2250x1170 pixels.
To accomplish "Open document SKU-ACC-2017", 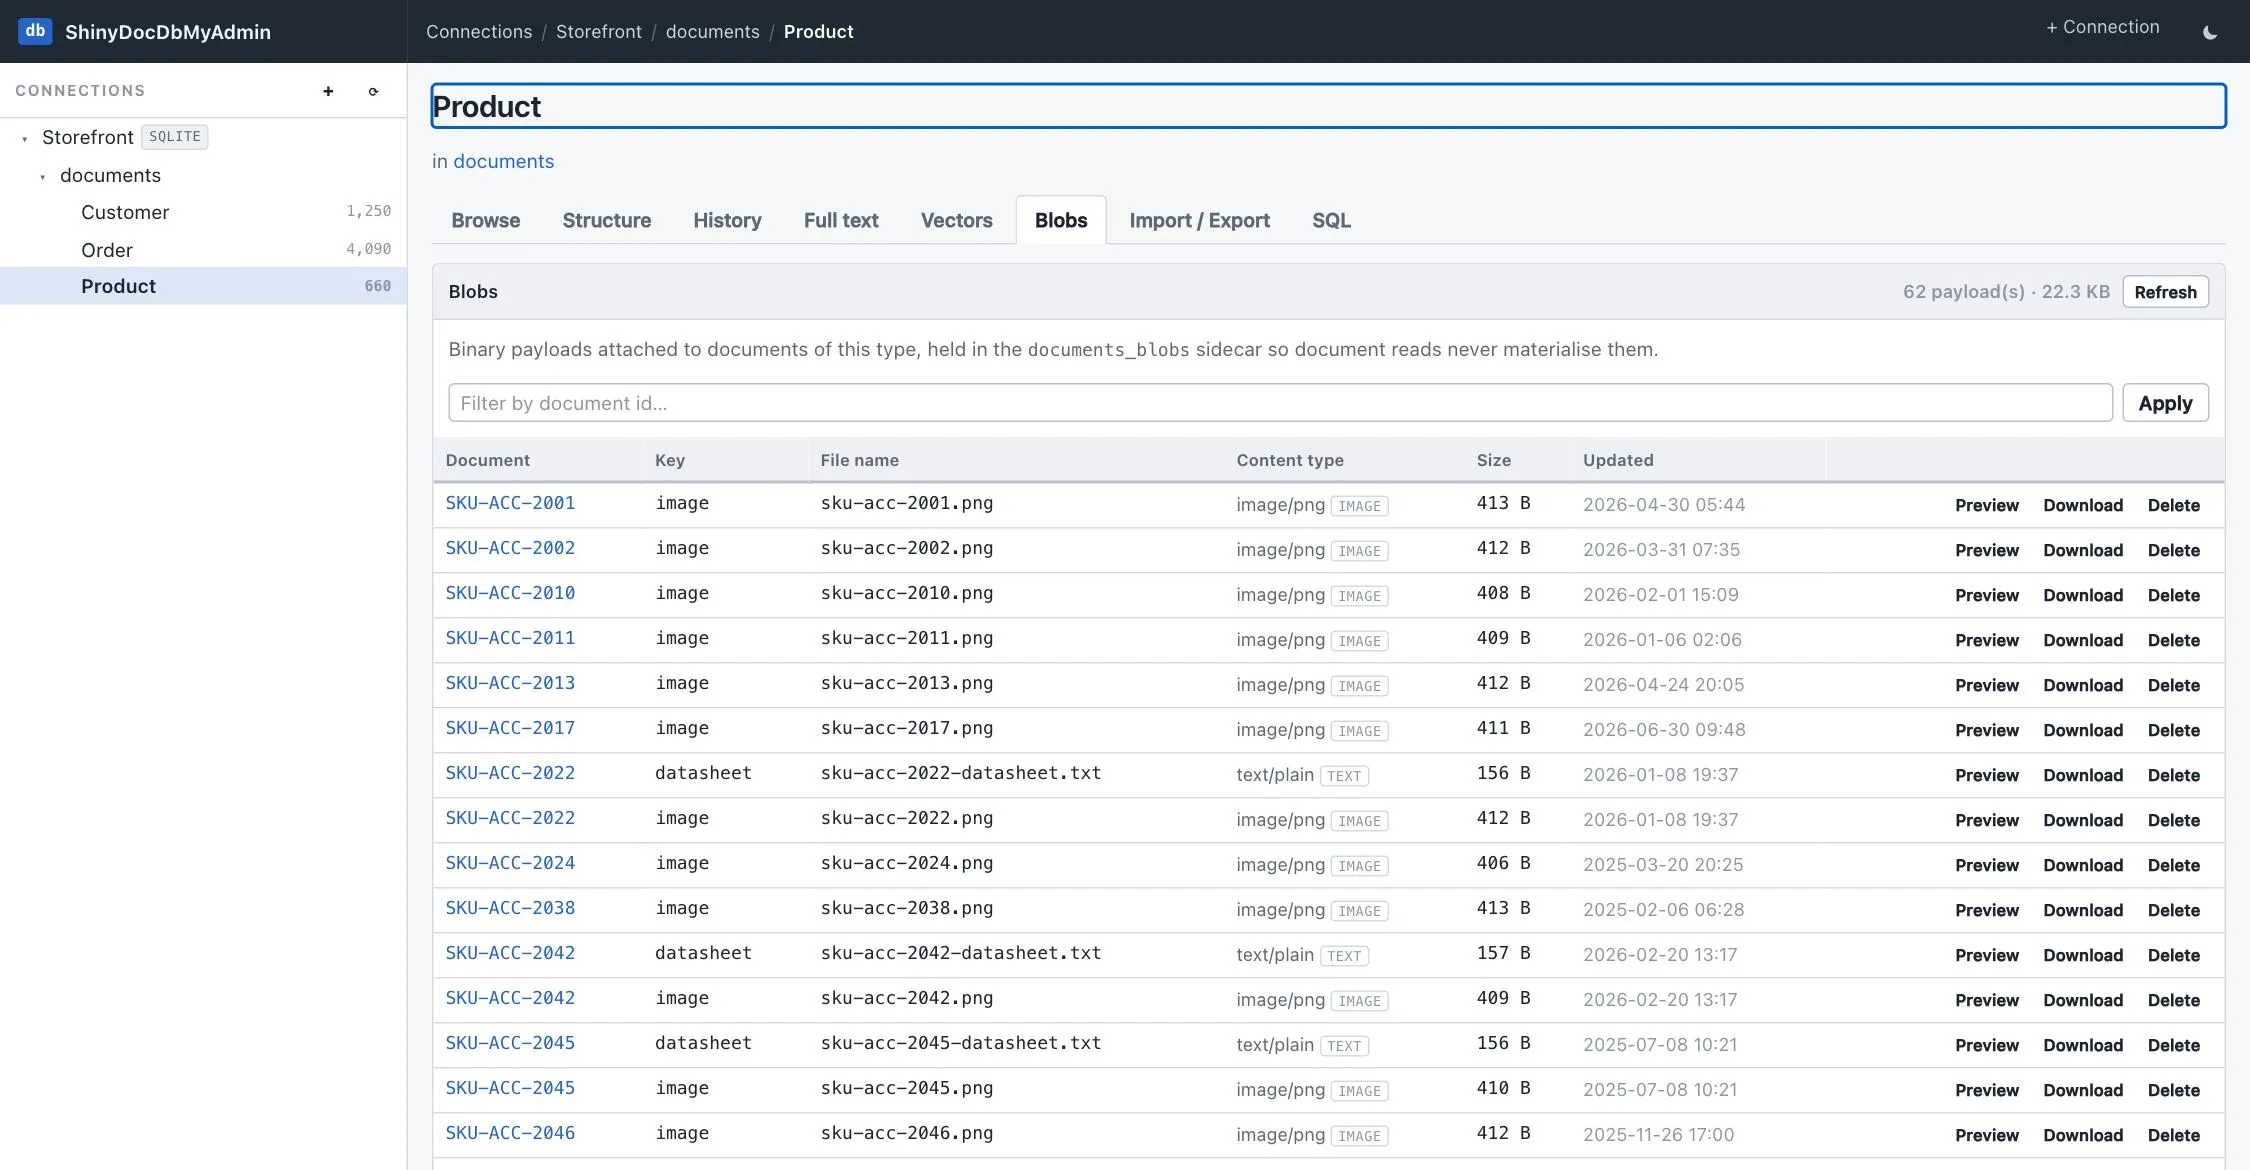I will coord(510,728).
